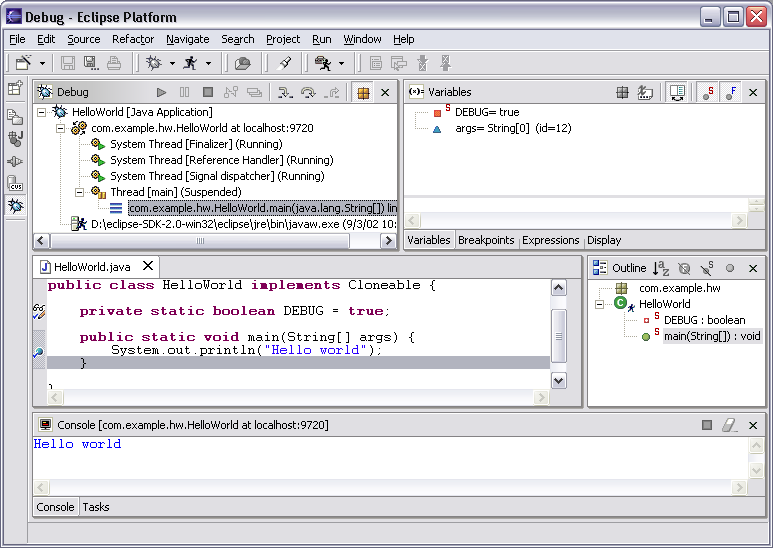Toggle Show Static Fields in Variables view

click(x=708, y=92)
